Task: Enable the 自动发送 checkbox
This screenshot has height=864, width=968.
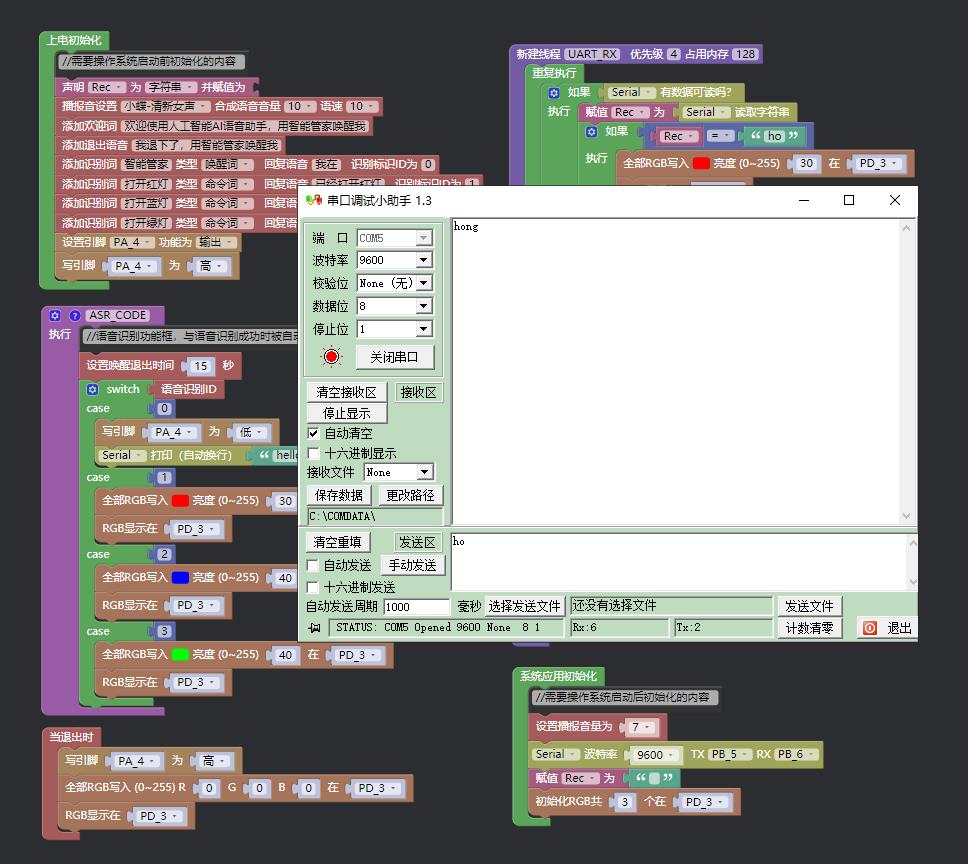Action: click(313, 565)
